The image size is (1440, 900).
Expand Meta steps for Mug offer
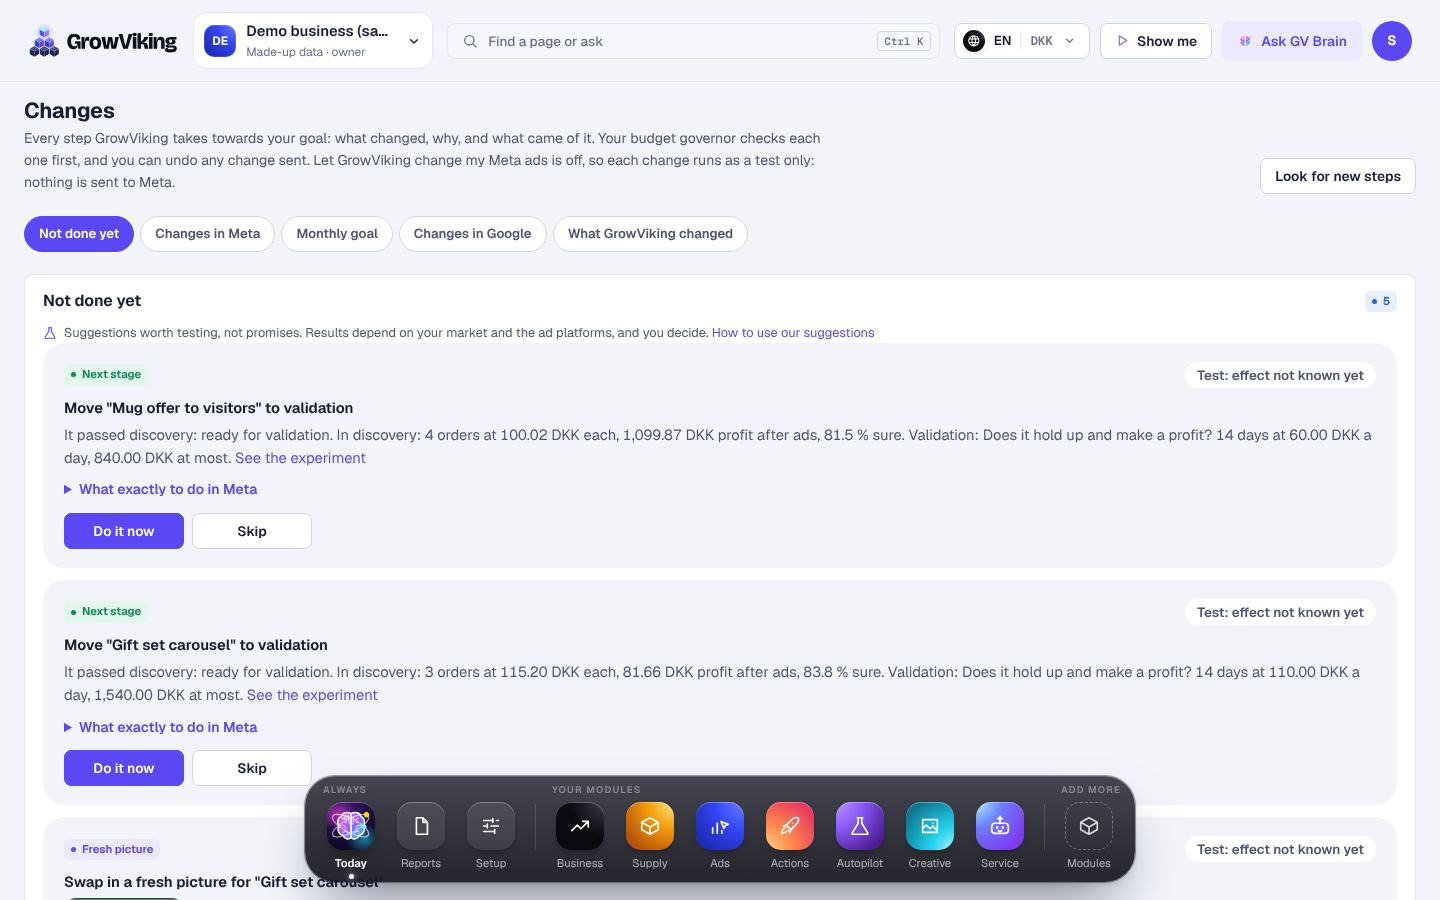pyautogui.click(x=160, y=489)
